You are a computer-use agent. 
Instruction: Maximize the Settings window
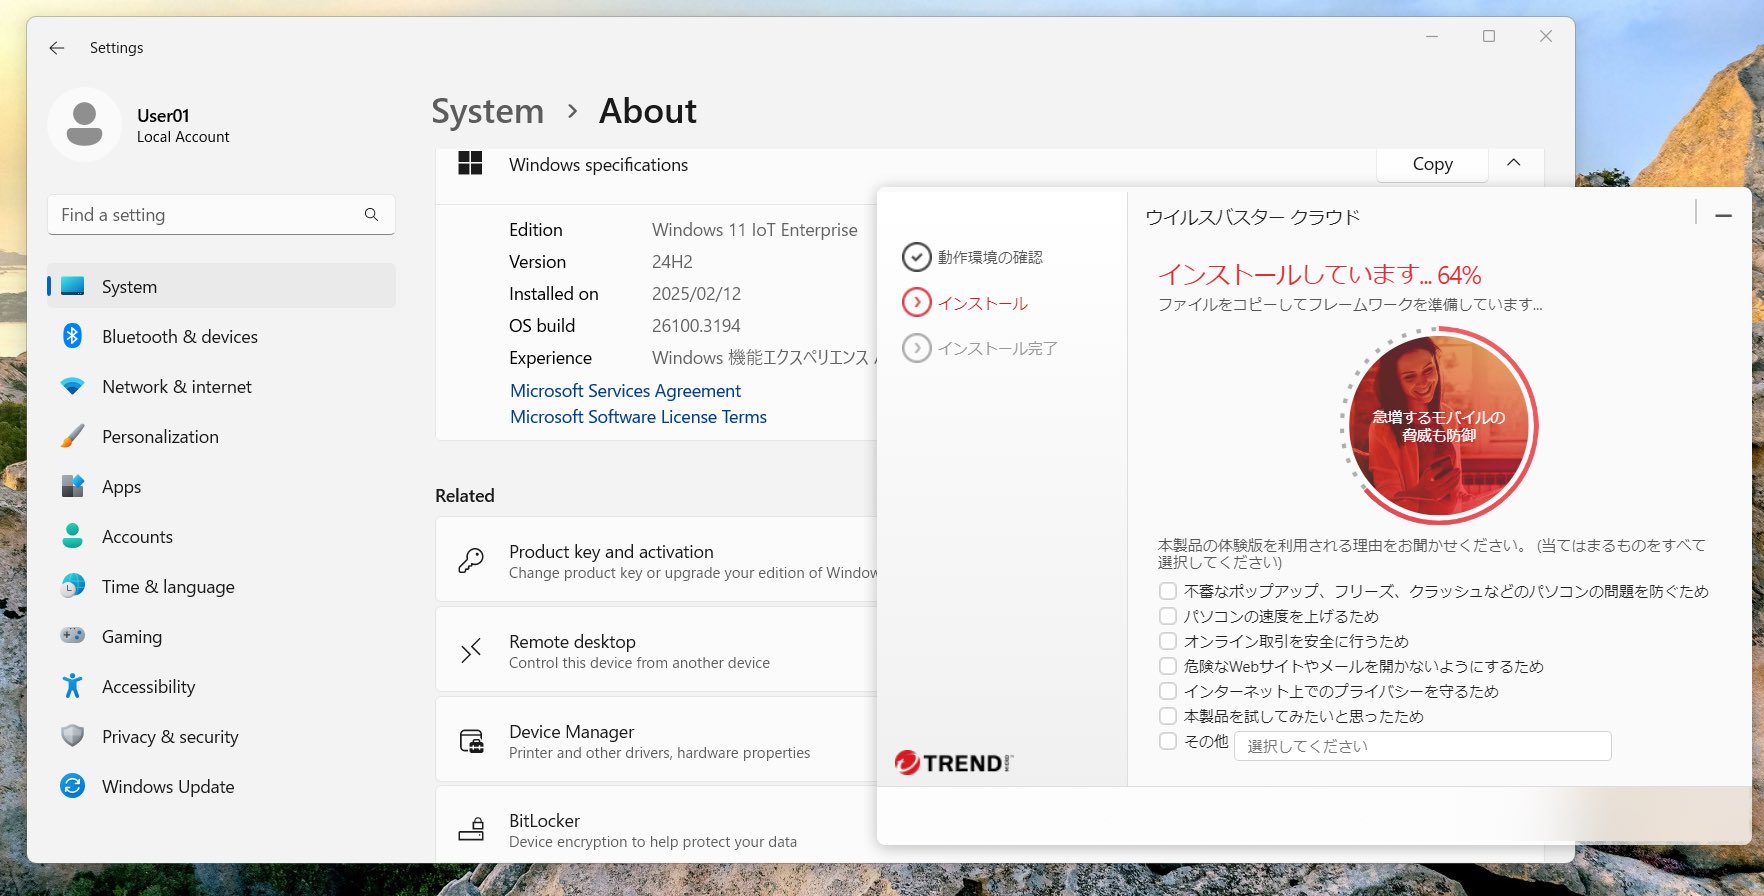click(1489, 36)
